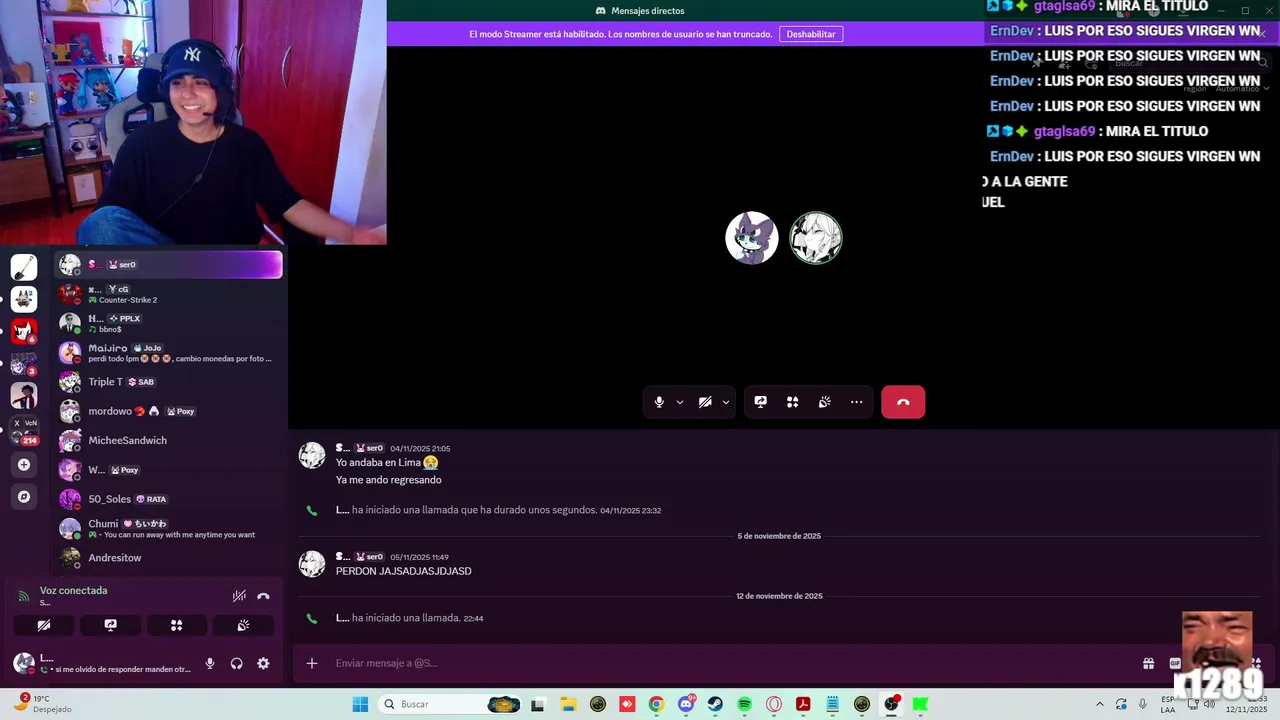1280x720 pixels.
Task: Open Discord from taskbar
Action: (x=686, y=704)
